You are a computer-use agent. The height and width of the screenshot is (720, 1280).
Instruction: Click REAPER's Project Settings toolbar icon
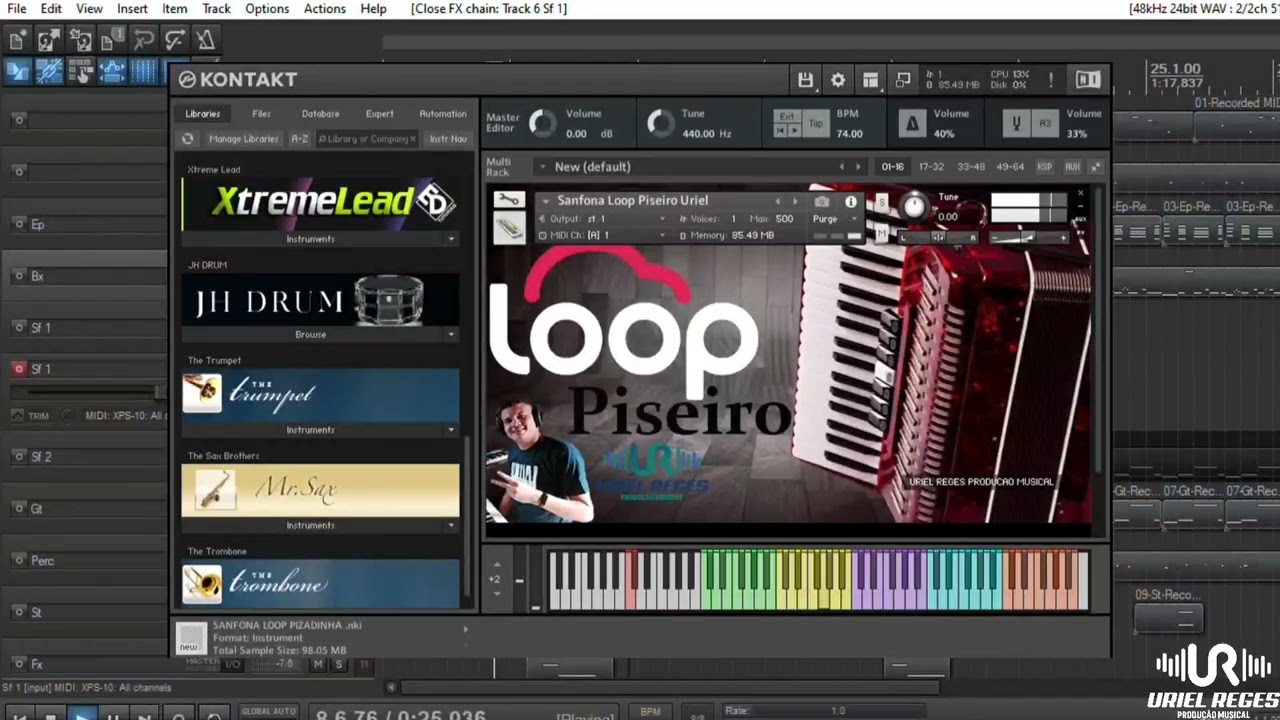tap(111, 41)
